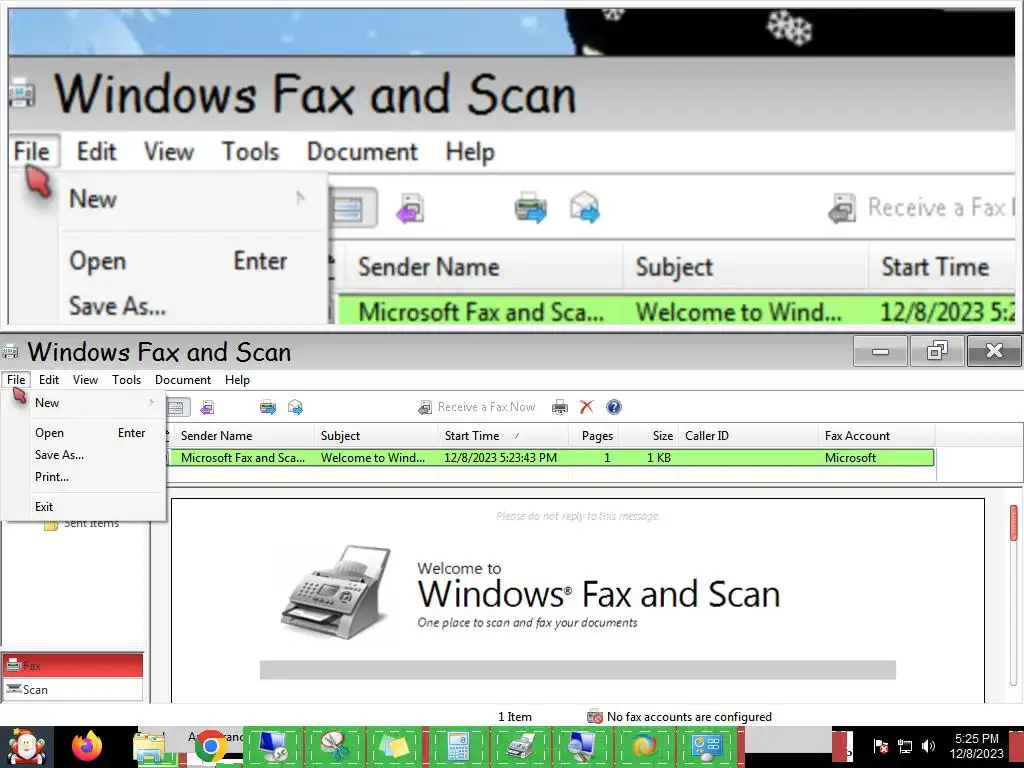This screenshot has width=1024, height=768.
Task: Click the preview pane toggle in the magnified view
Action: pyautogui.click(x=354, y=208)
